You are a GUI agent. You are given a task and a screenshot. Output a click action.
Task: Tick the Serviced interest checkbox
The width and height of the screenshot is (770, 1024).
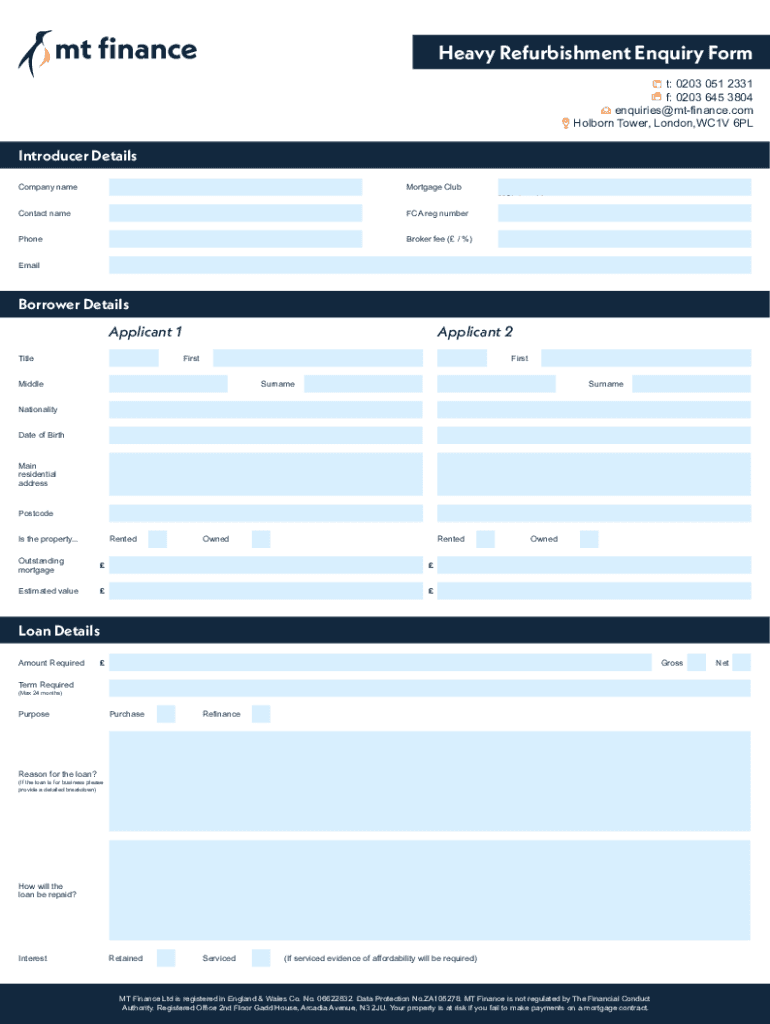pos(261,958)
